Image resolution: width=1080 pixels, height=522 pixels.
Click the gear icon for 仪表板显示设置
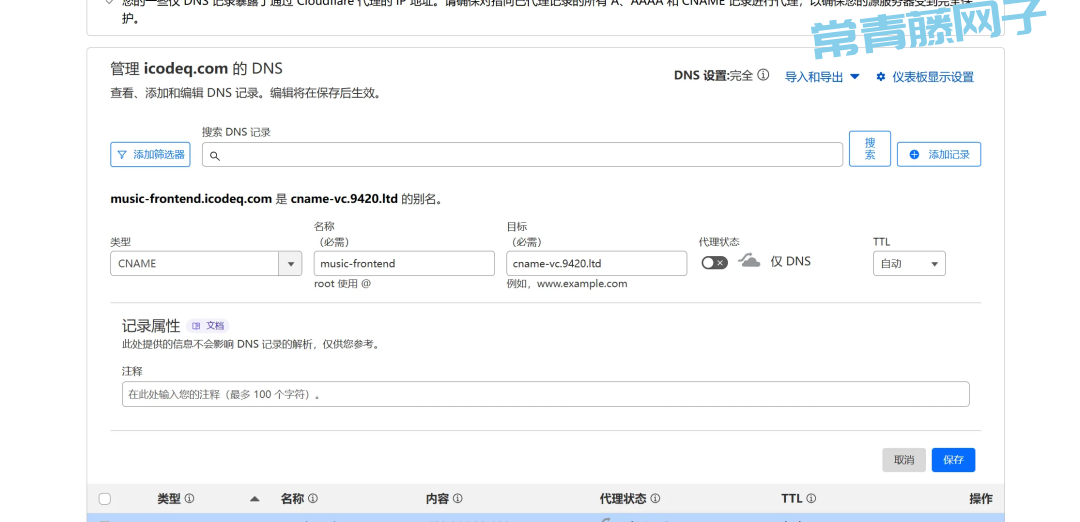(x=881, y=77)
